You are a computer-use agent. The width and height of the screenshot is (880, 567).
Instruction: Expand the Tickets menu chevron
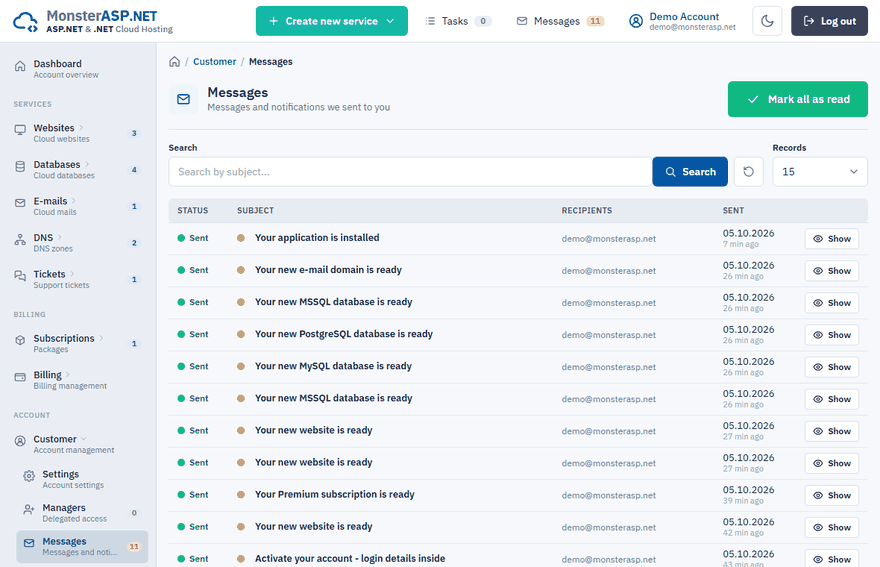pos(72,274)
